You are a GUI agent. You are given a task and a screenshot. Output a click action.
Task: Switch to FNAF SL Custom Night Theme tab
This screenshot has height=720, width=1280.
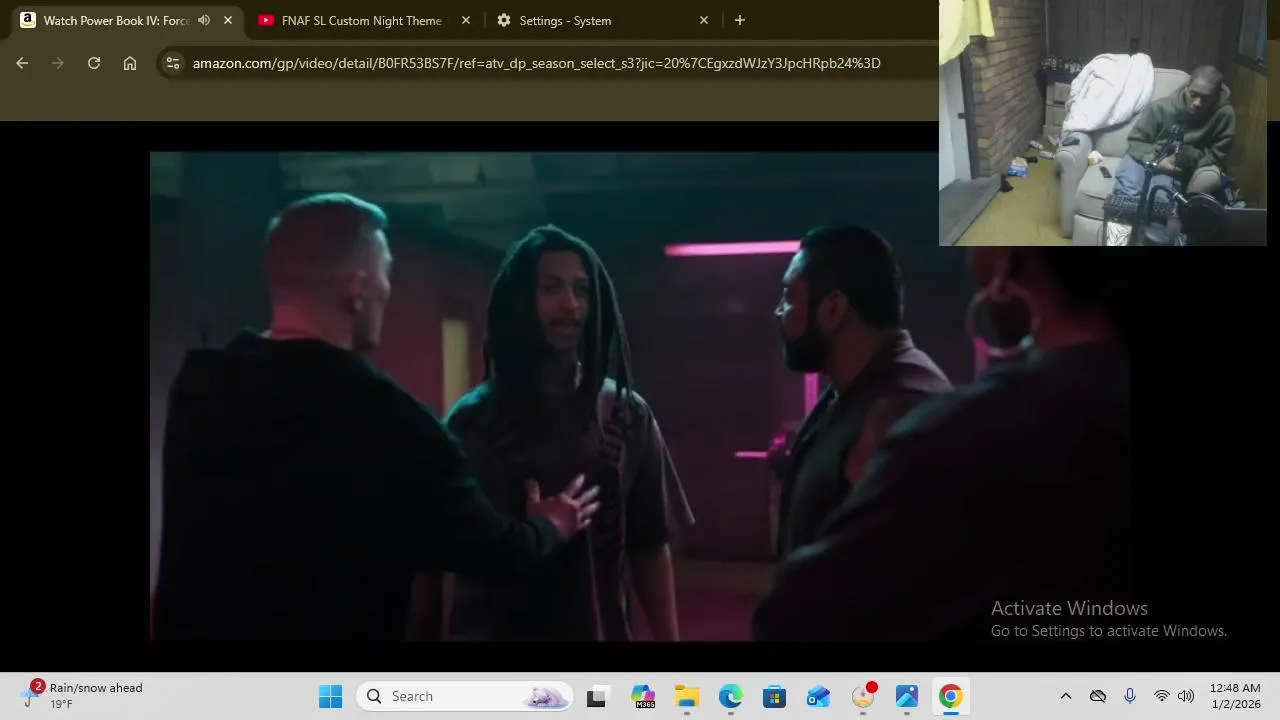[361, 20]
